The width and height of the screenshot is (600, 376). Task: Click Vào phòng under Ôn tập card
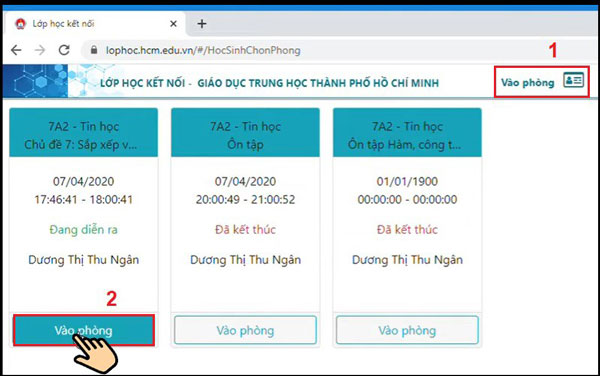[245, 330]
